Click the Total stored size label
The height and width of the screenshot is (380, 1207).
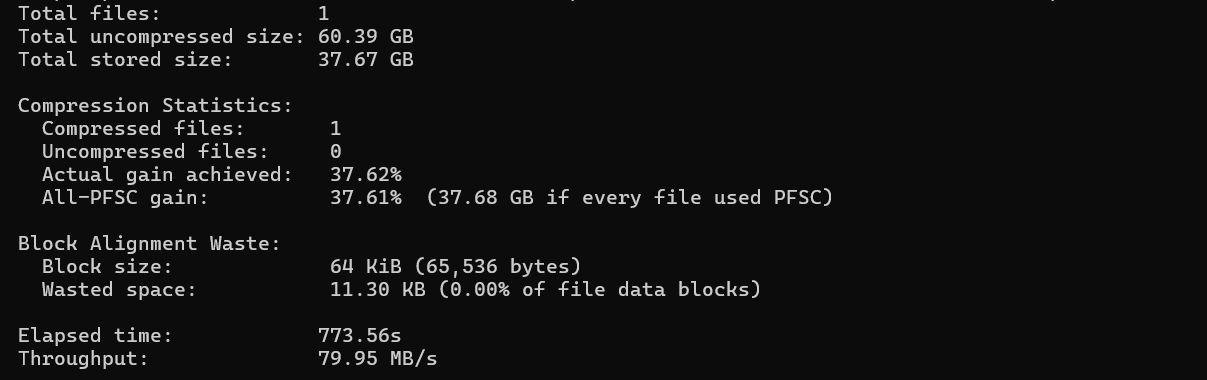(125, 60)
